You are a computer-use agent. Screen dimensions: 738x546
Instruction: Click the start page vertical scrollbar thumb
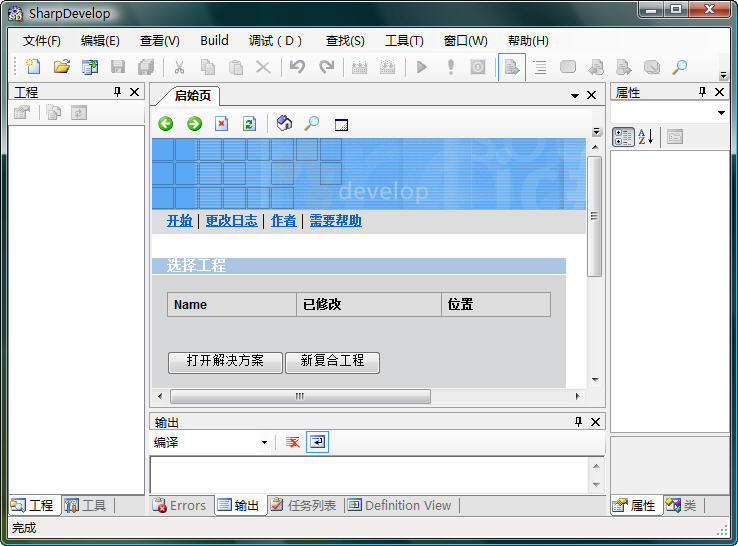(594, 217)
